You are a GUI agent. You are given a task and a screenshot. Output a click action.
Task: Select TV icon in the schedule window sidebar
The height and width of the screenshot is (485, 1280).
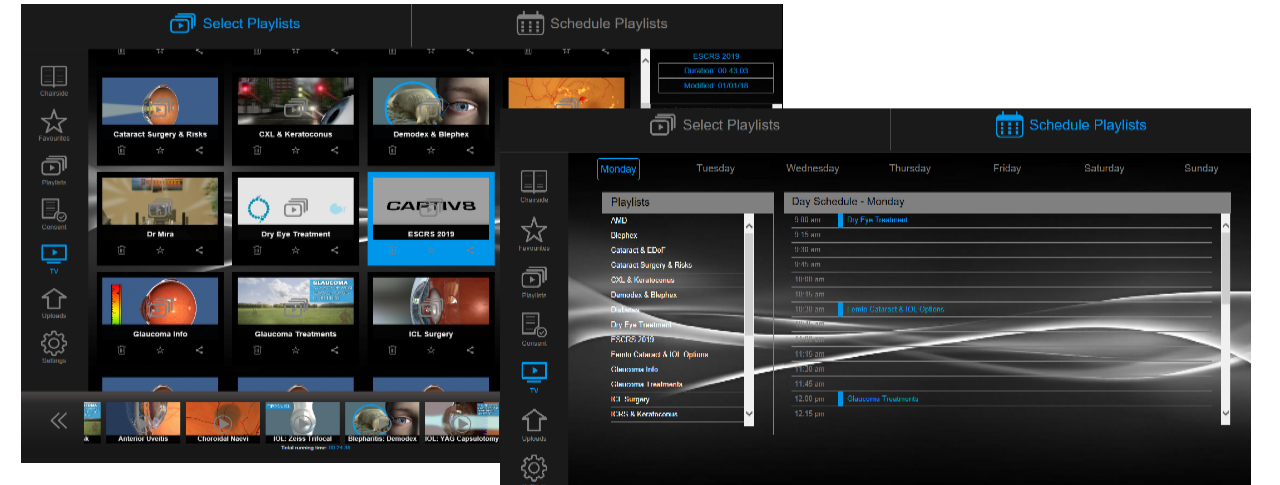click(x=535, y=377)
